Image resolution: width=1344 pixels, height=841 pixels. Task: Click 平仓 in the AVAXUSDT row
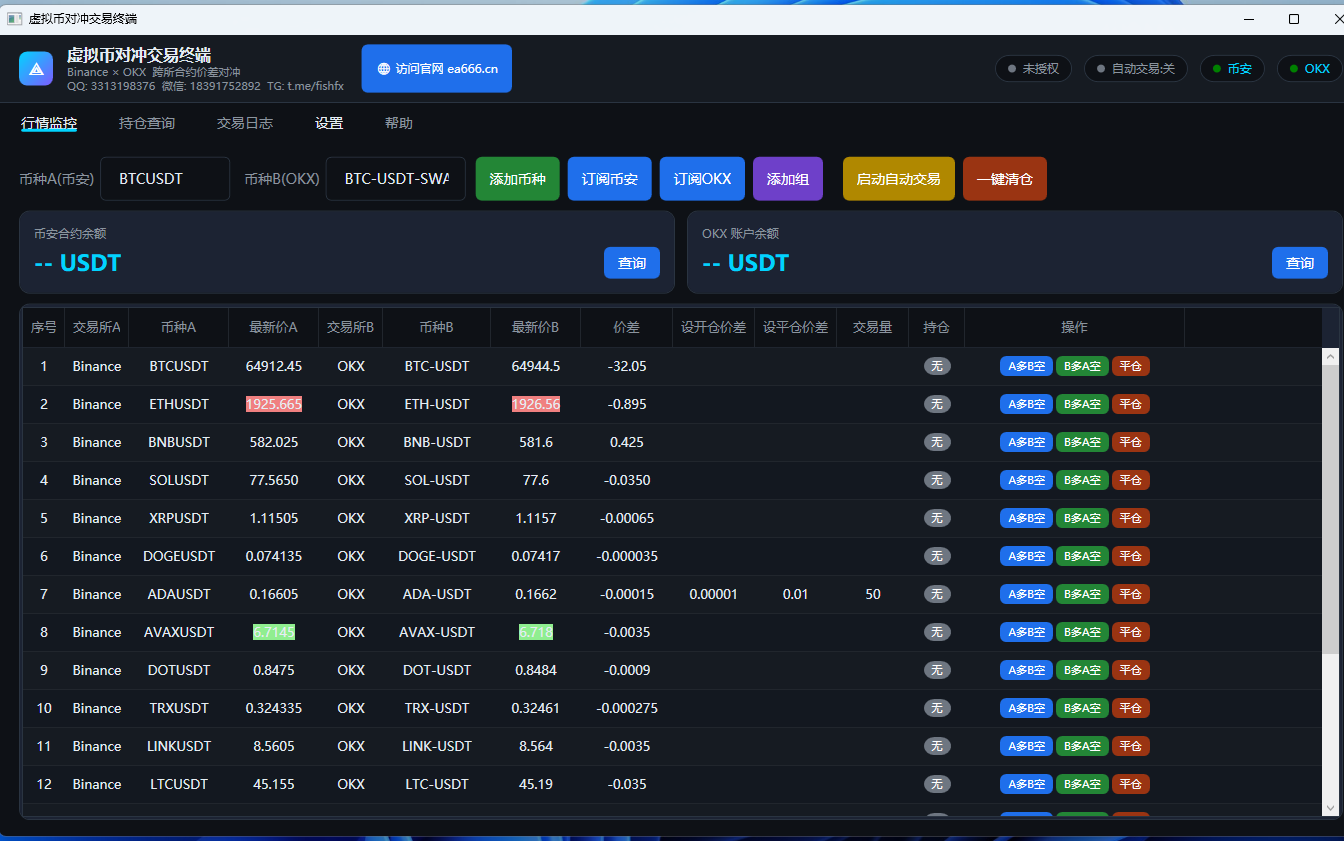point(1131,632)
